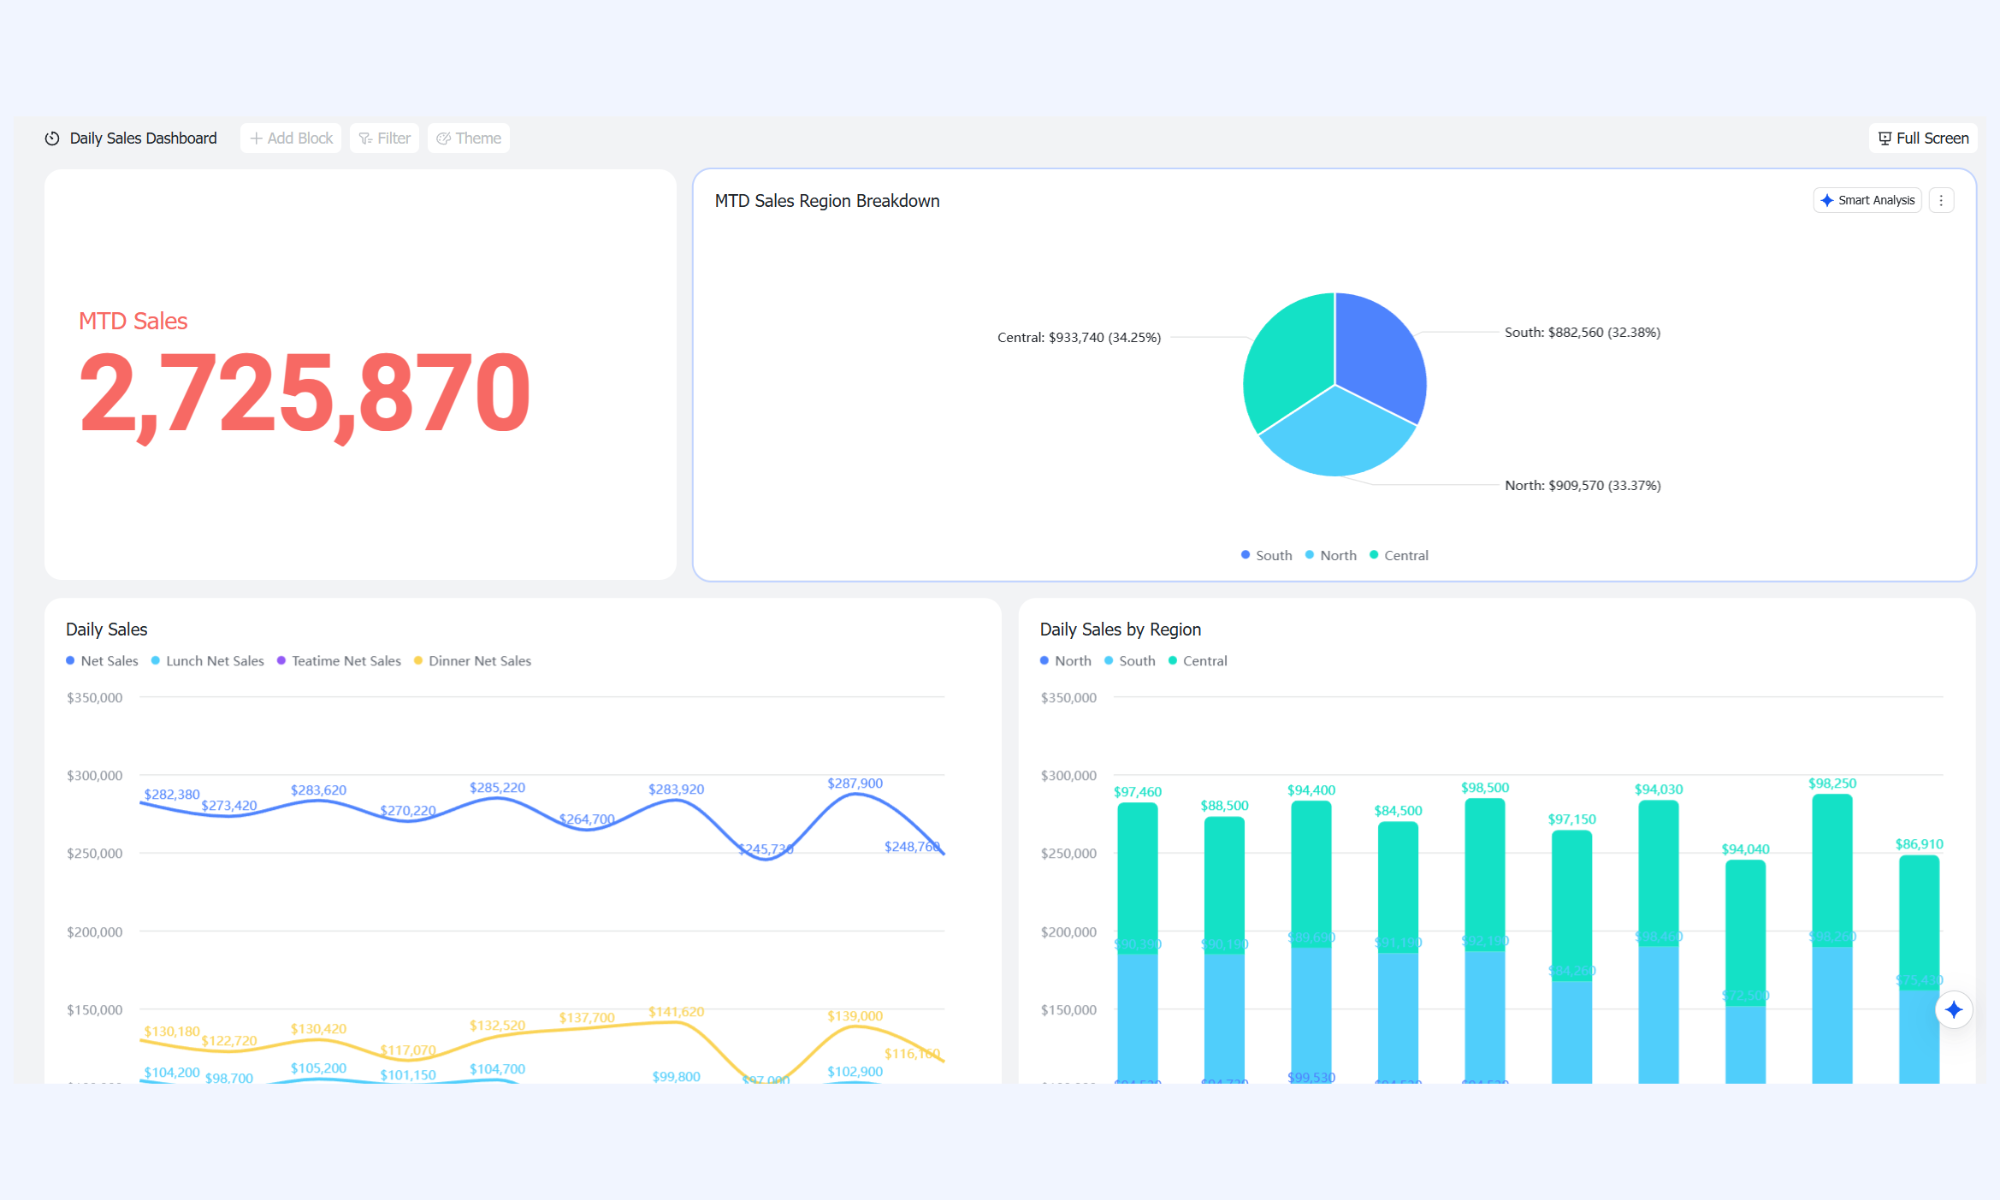Open the pie chart block's three-dot menu

1941,200
